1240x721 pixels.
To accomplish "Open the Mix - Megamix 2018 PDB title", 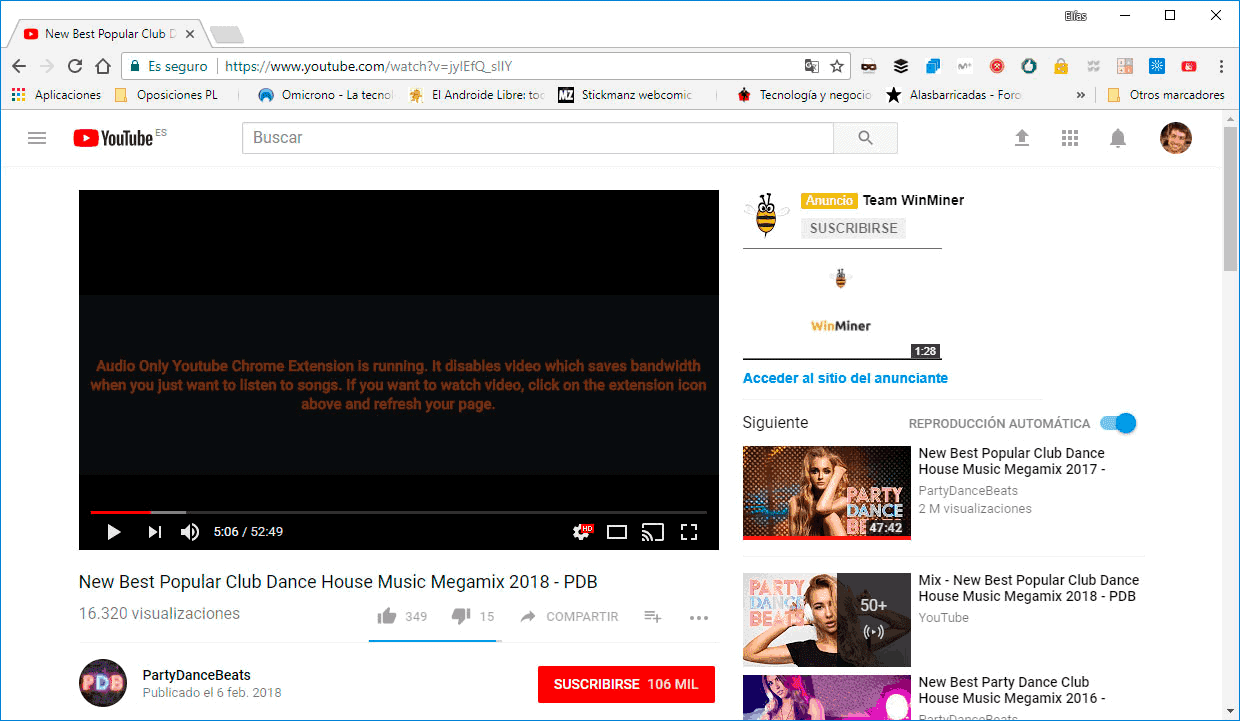I will [x=1029, y=588].
